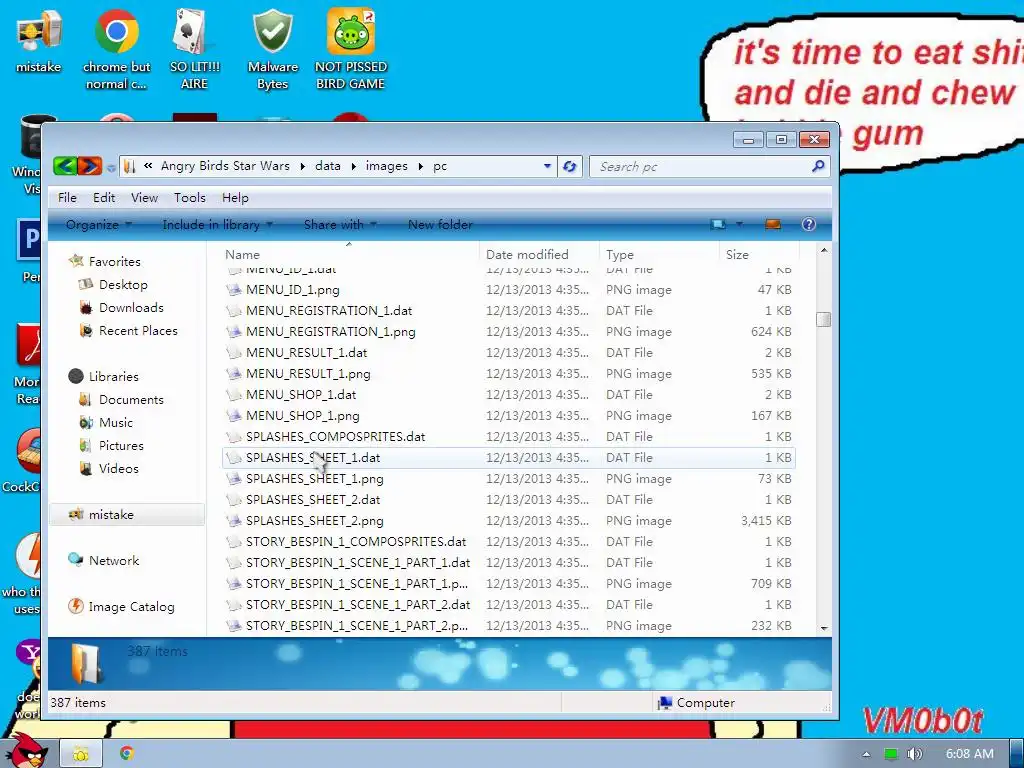Select STORY_BESPIN_1_COMPOSPRITES.dat file
Screen dimensions: 1024x768
click(356, 541)
